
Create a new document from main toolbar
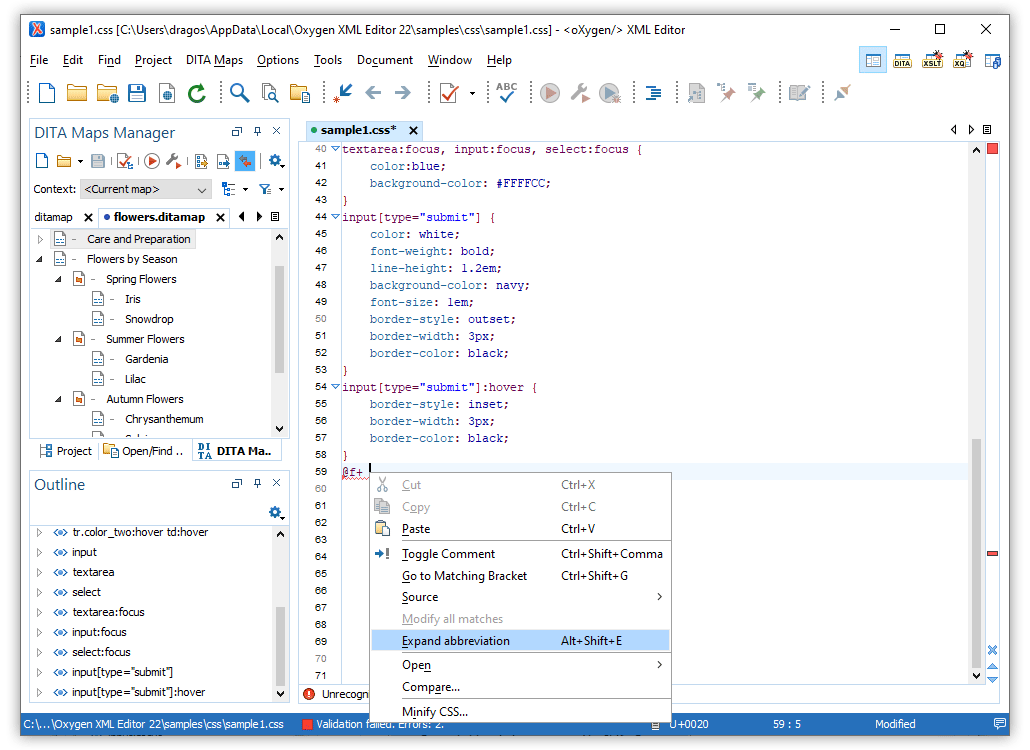(x=47, y=93)
